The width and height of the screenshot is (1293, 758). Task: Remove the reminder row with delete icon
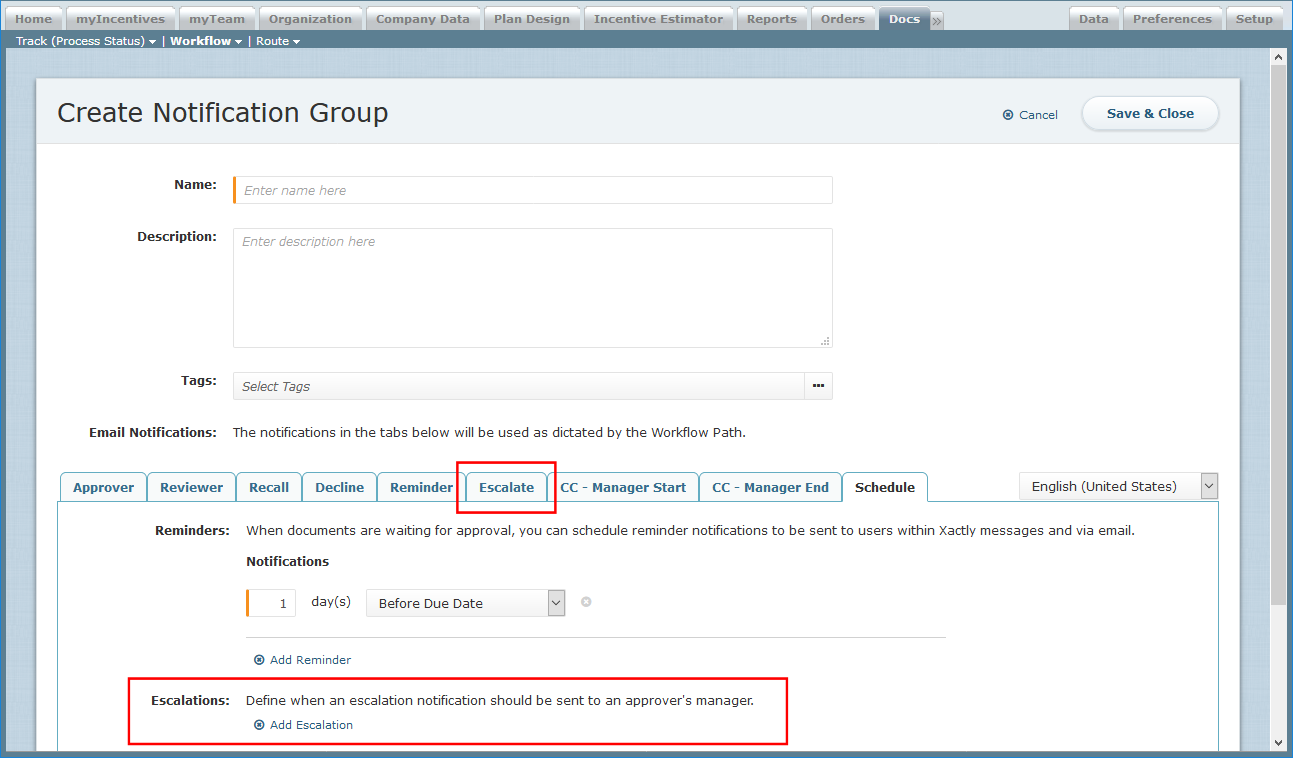[586, 602]
